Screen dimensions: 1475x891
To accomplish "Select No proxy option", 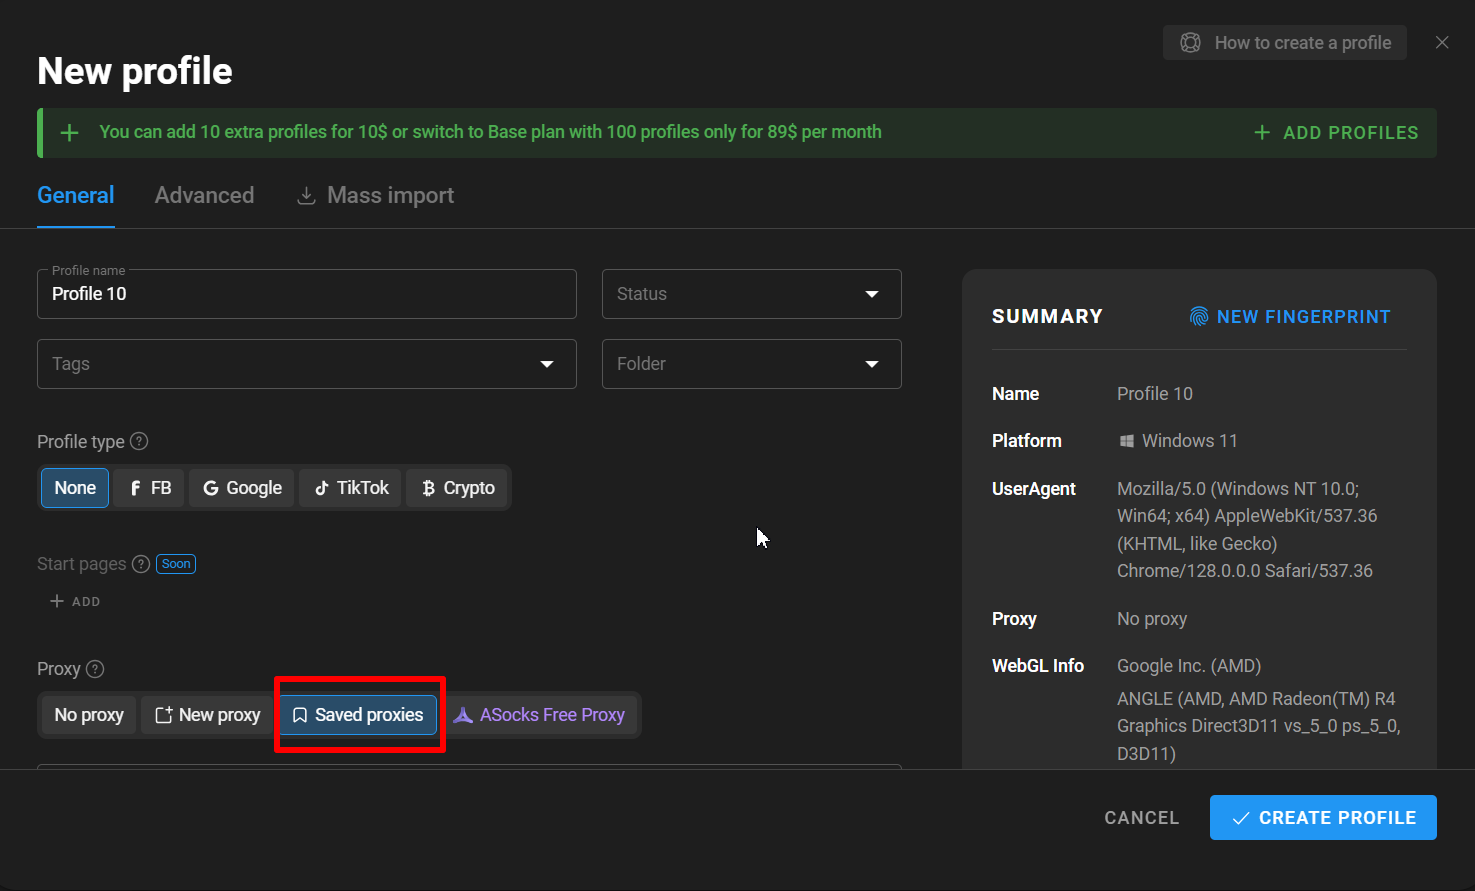I will coord(89,715).
